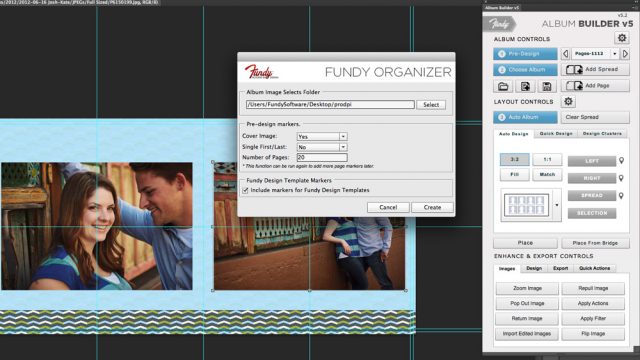Image resolution: width=640 pixels, height=360 pixels.
Task: Click the SELECTION design button
Action: 592,213
